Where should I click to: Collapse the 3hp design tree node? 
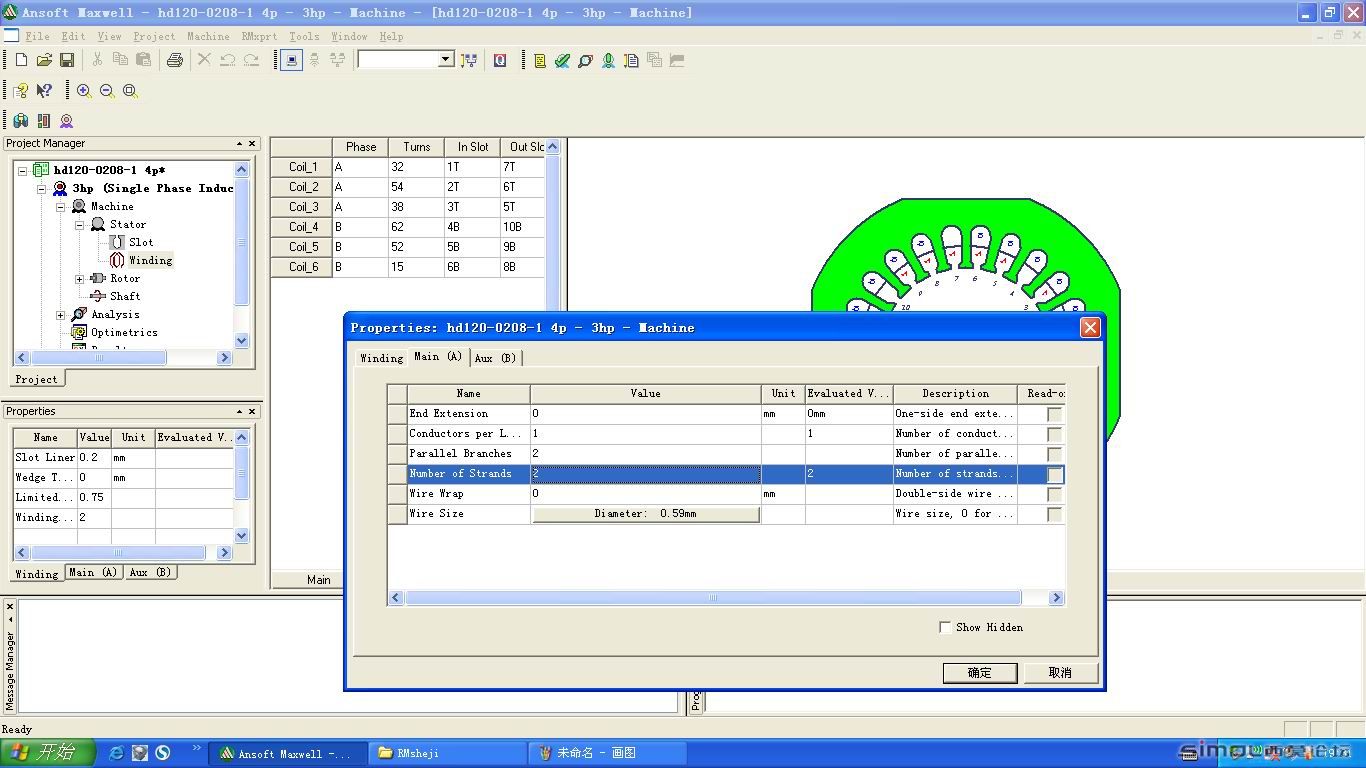pyautogui.click(x=42, y=188)
